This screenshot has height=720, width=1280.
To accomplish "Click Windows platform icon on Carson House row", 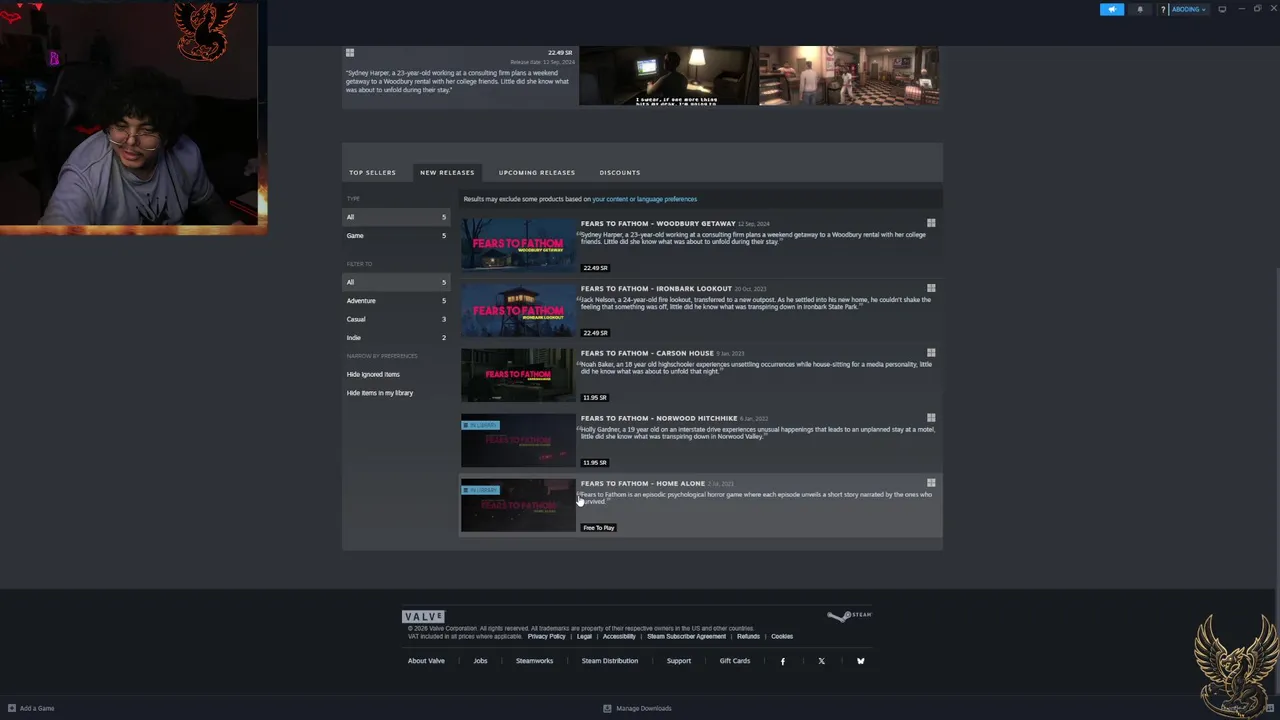I will [x=931, y=353].
